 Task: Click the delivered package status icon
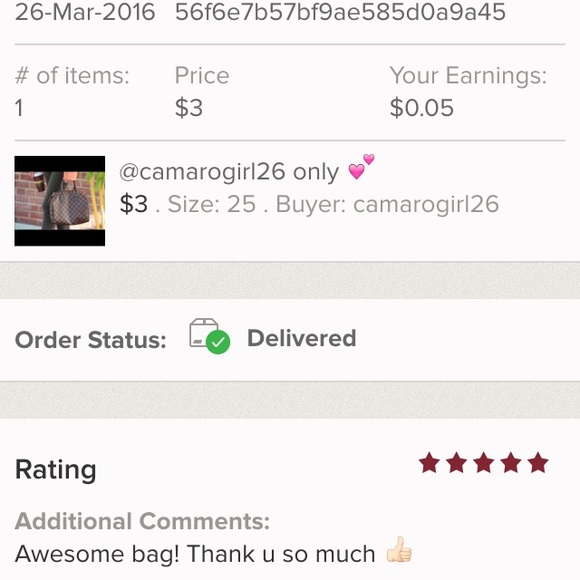[x=209, y=336]
